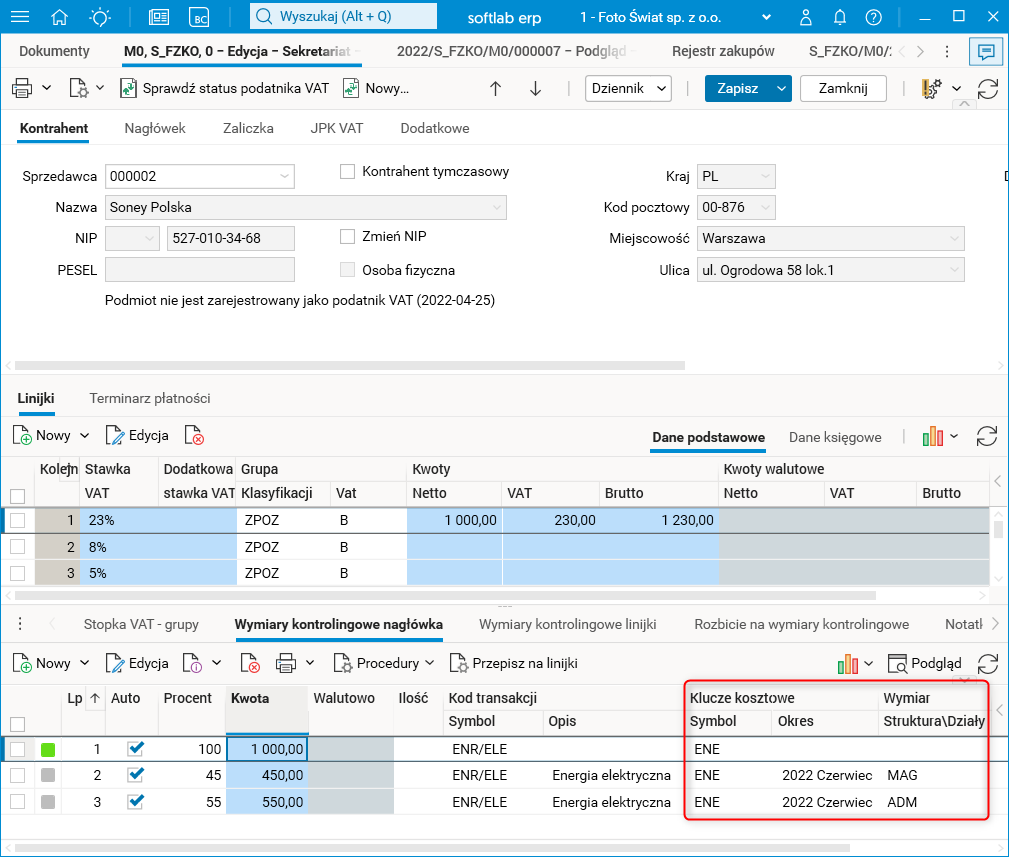Click the Zamknij button
1009x857 pixels.
click(843, 88)
